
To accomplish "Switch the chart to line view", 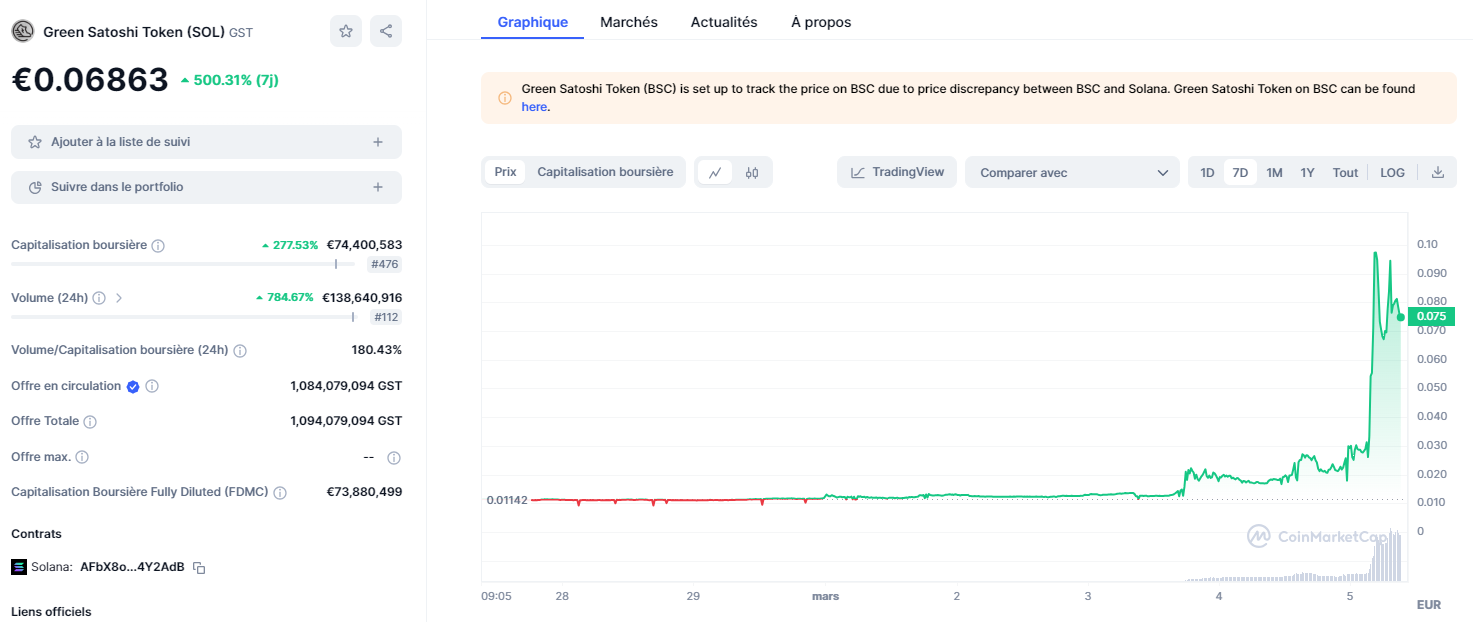I will pyautogui.click(x=715, y=172).
